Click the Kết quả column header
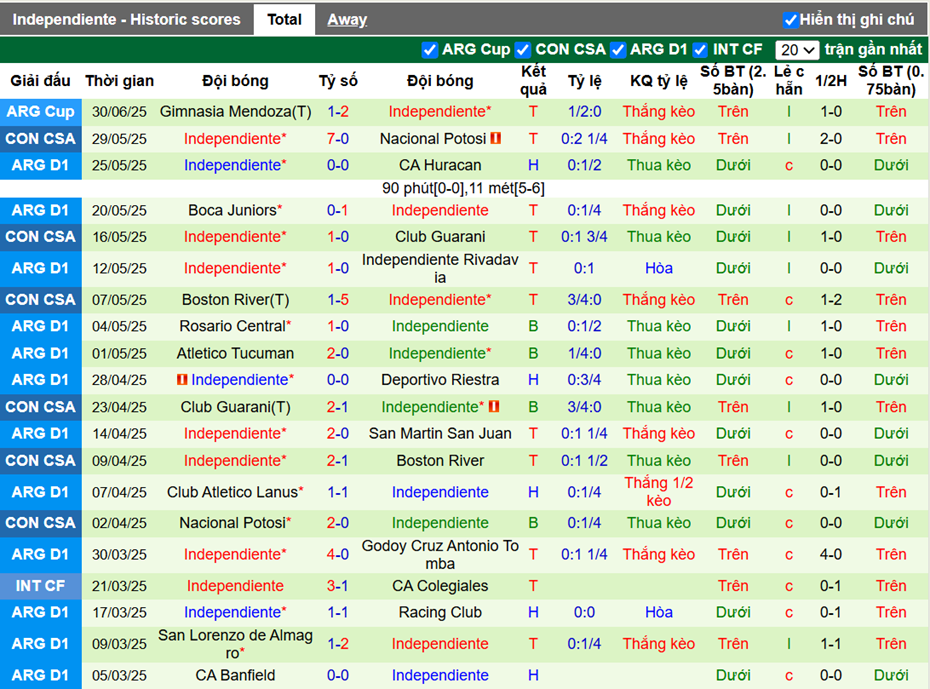The width and height of the screenshot is (930, 689). (533, 81)
